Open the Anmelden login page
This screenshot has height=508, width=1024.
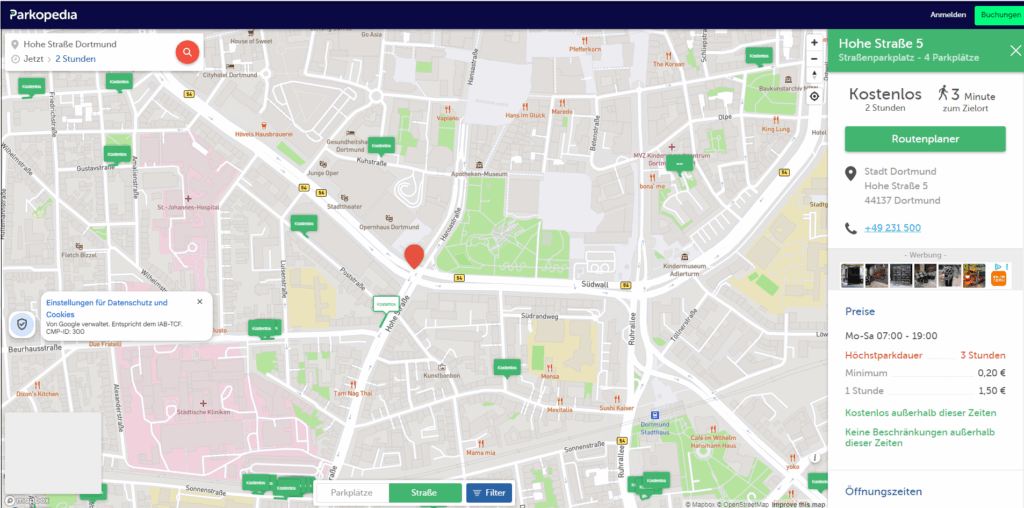(948, 15)
